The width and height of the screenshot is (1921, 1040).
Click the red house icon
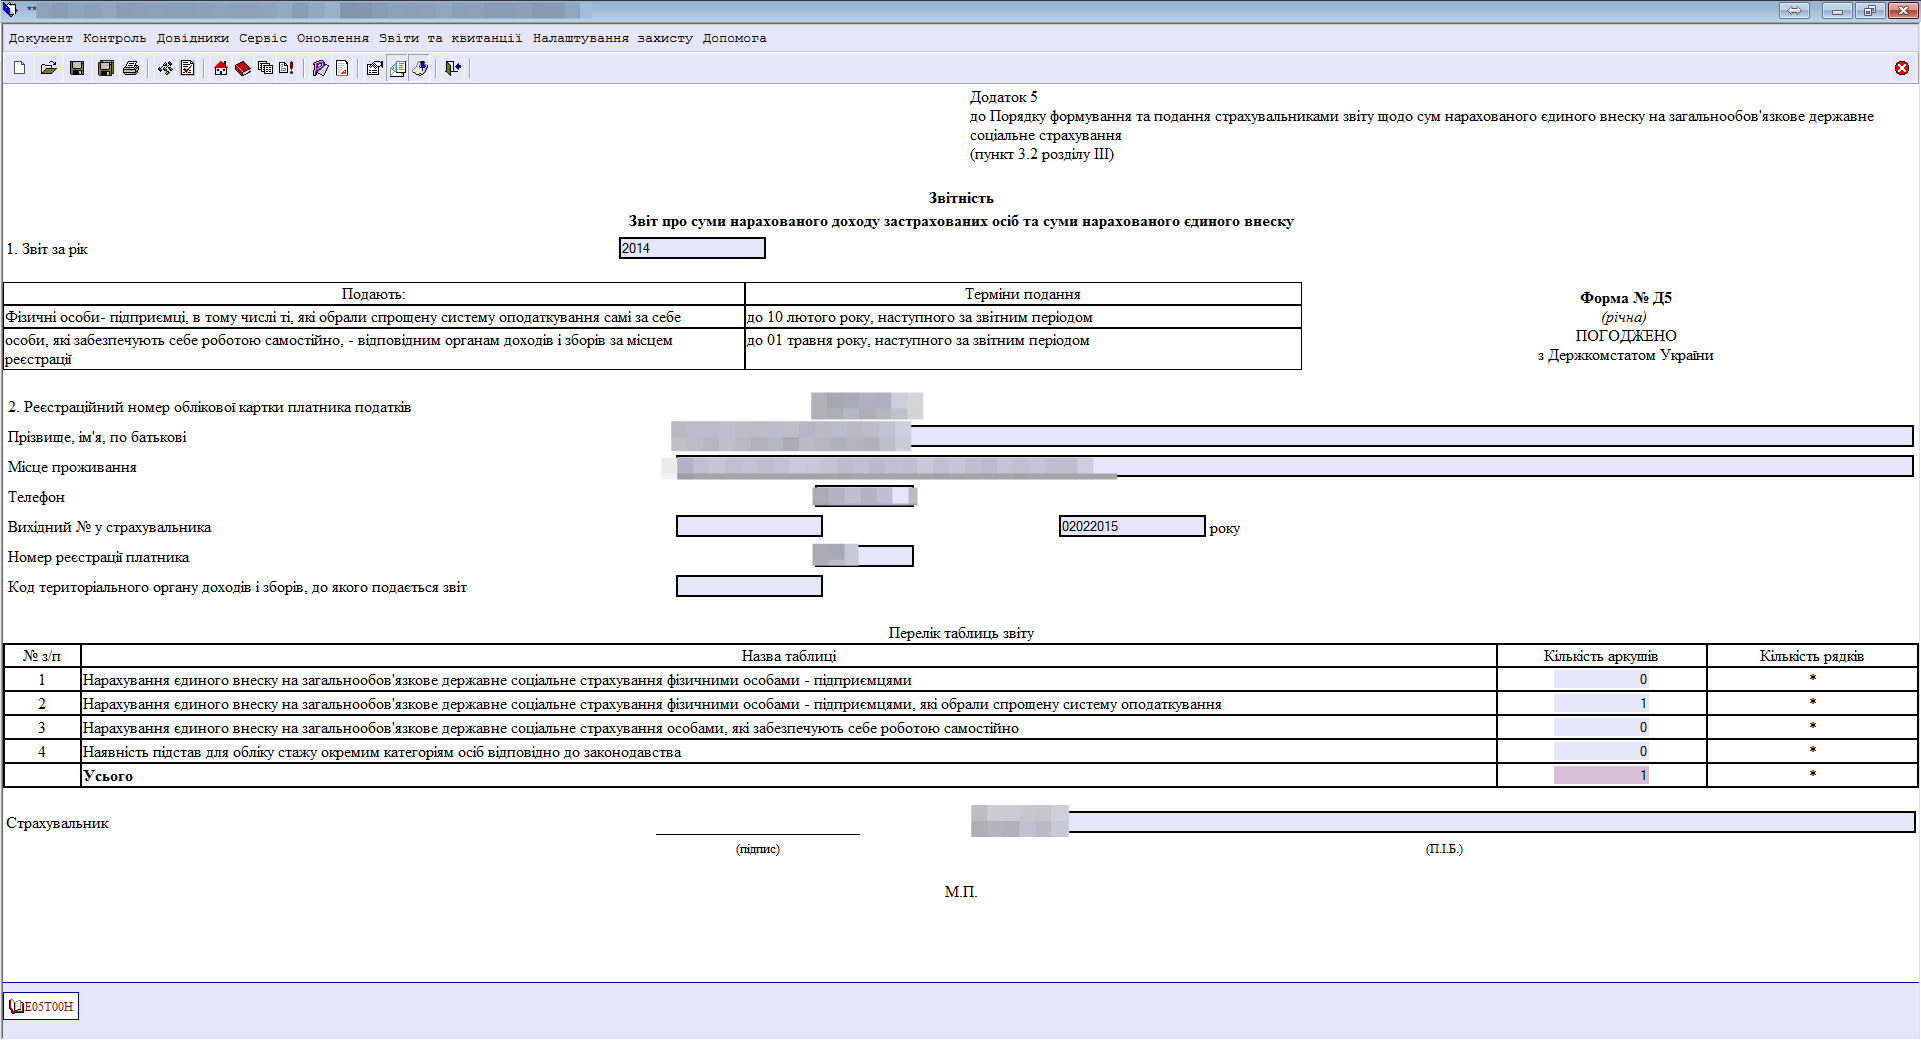221,68
